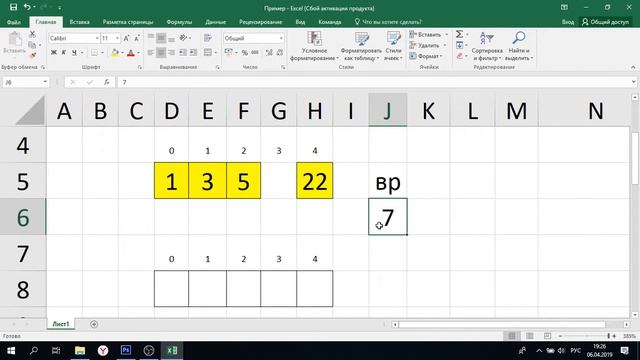
Task: Select the yellow cell containing 22
Action: tap(315, 181)
